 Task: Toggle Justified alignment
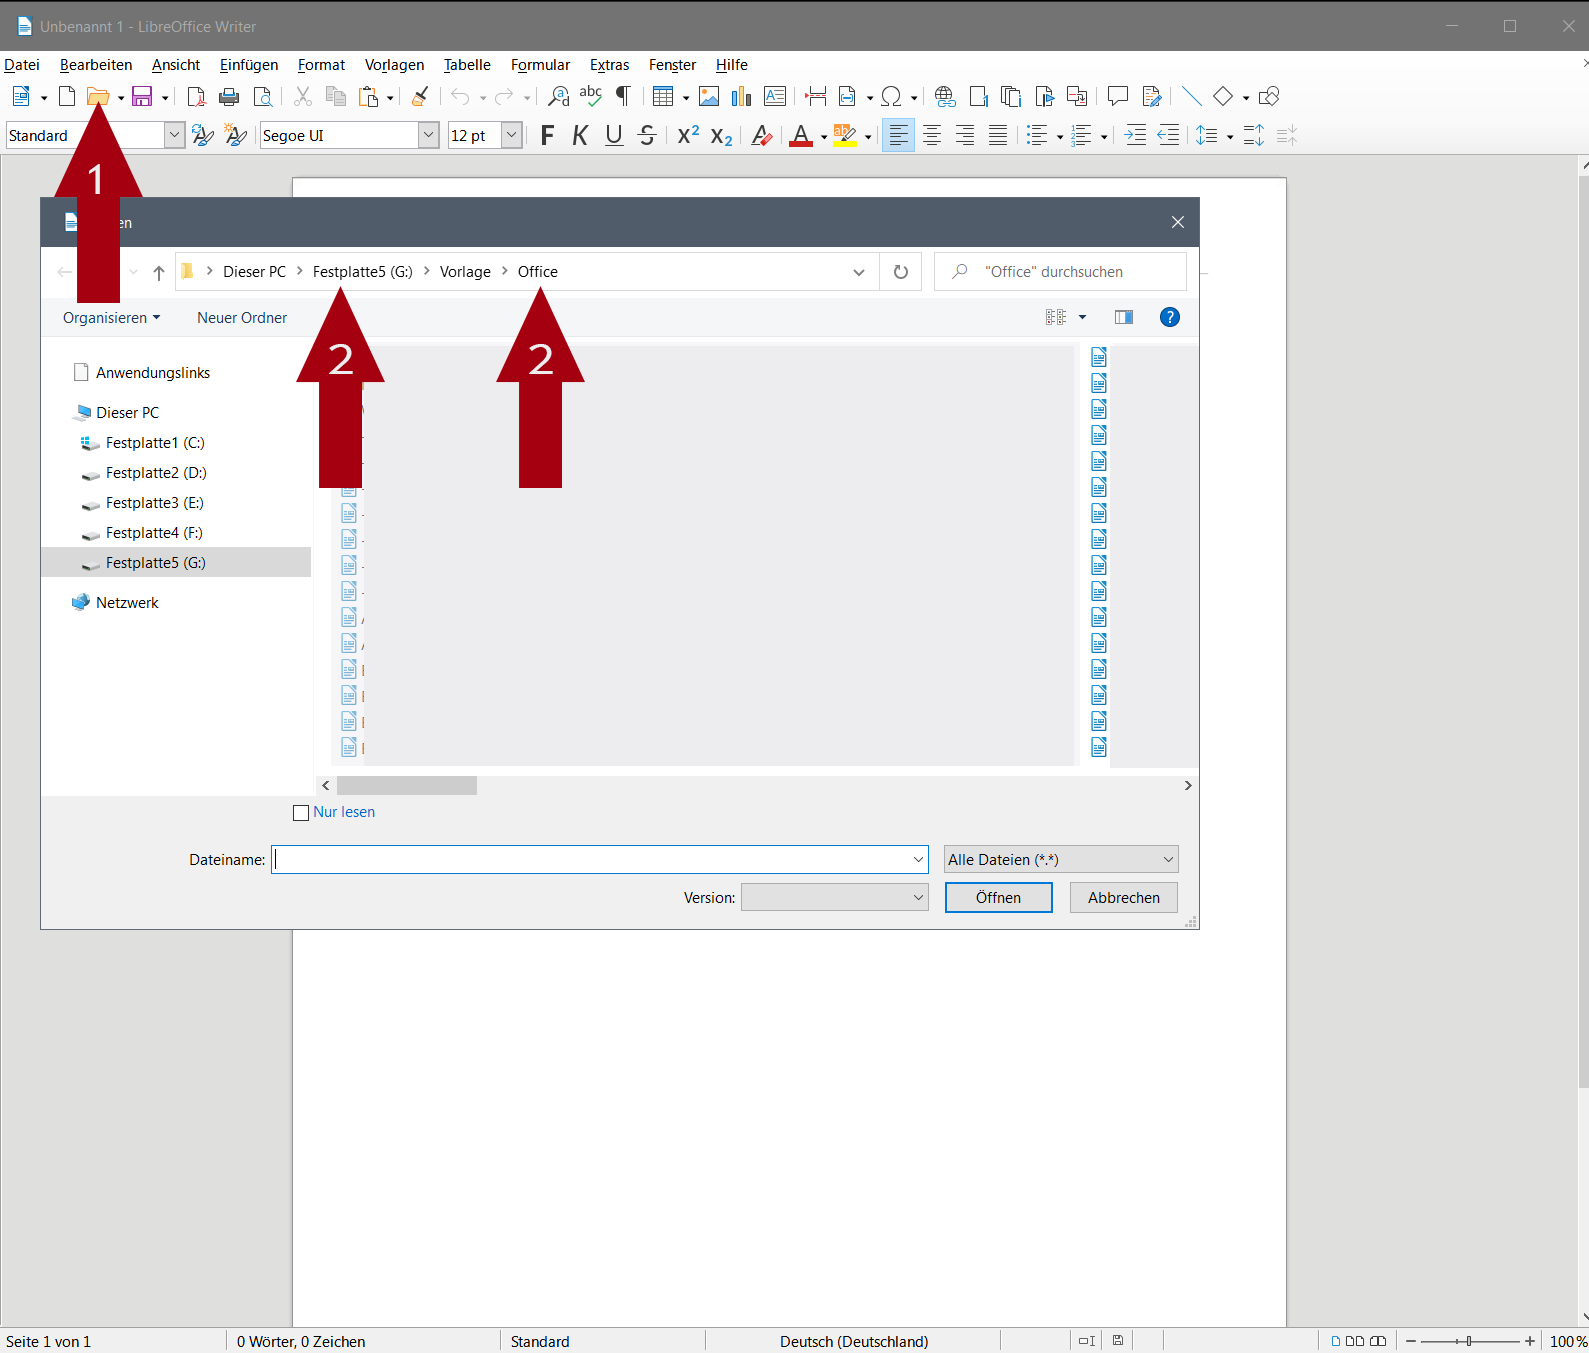[x=998, y=135]
